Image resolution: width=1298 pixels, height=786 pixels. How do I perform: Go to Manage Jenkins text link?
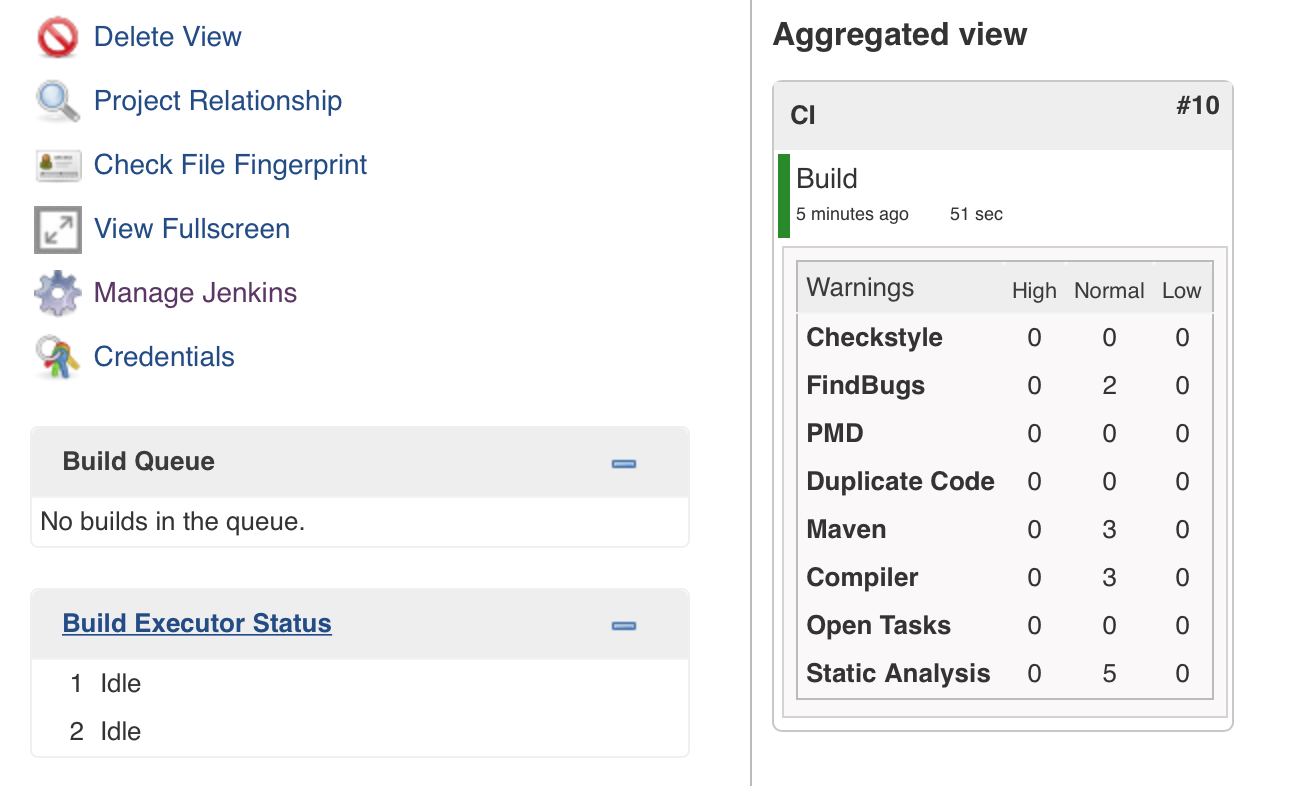pyautogui.click(x=195, y=293)
